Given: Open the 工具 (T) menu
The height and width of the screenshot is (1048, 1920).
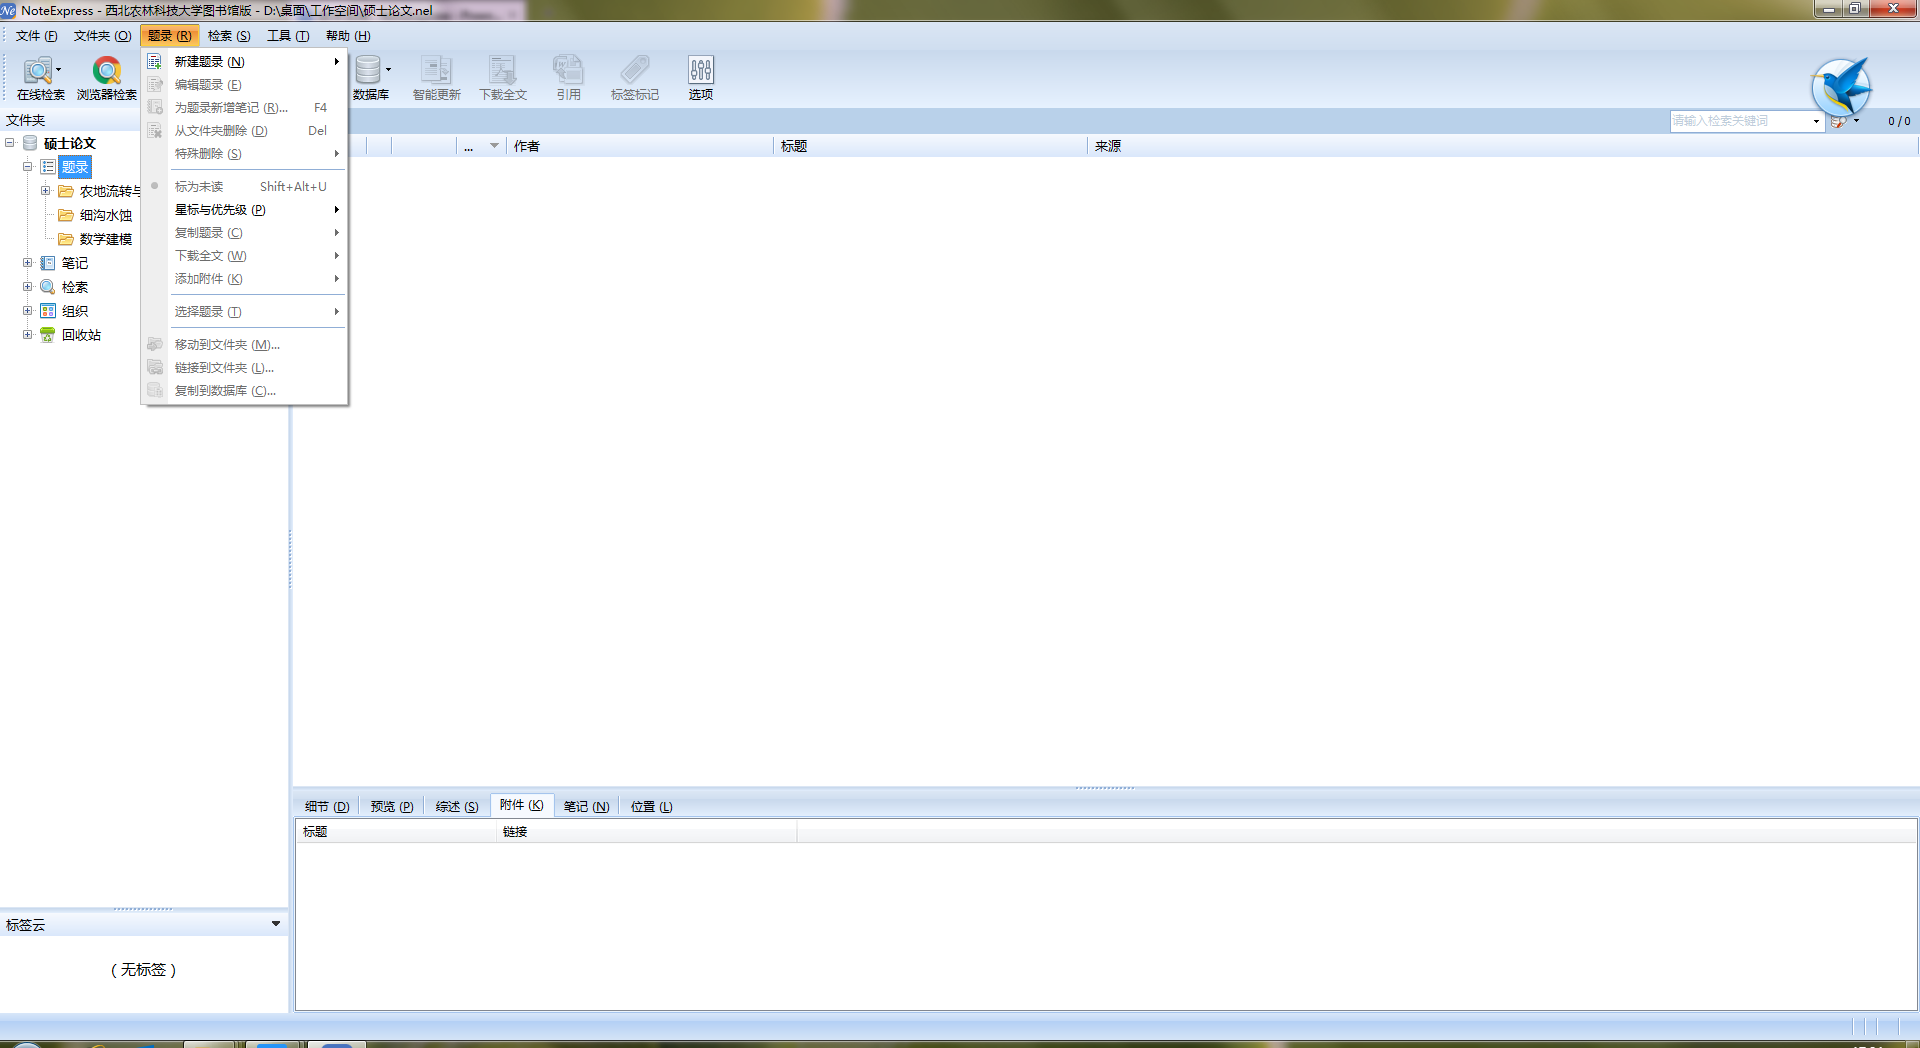Looking at the screenshot, I should pyautogui.click(x=288, y=36).
